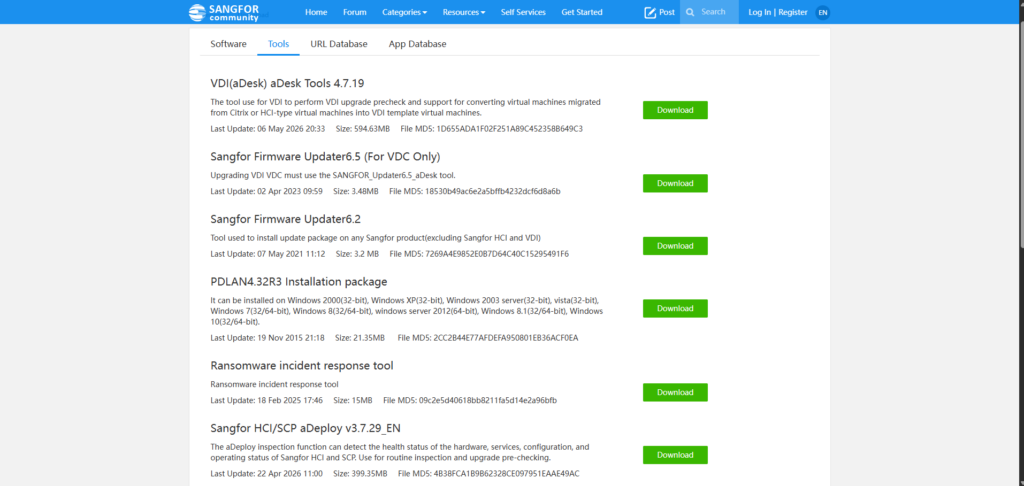Download VDI(aDesk) aDesk Tools 4.7.19
1024x486 pixels.
coord(675,110)
